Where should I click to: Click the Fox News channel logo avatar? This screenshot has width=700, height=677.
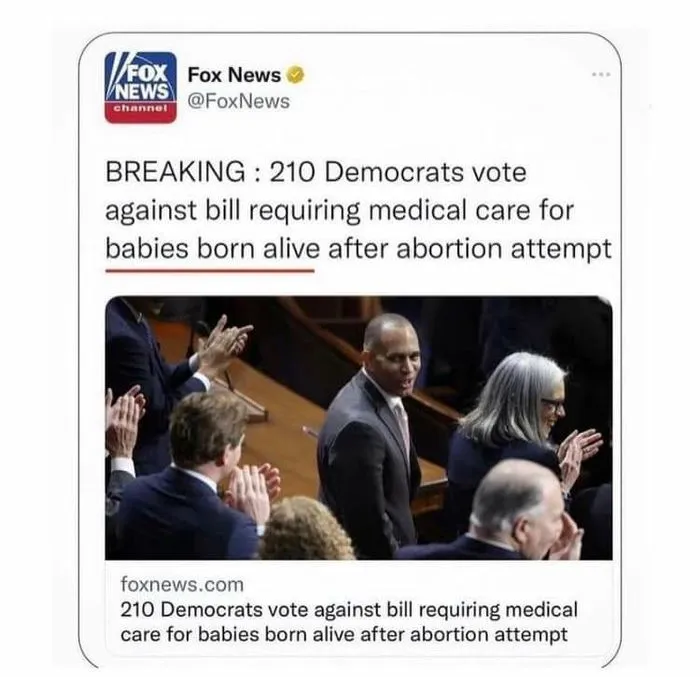[141, 88]
